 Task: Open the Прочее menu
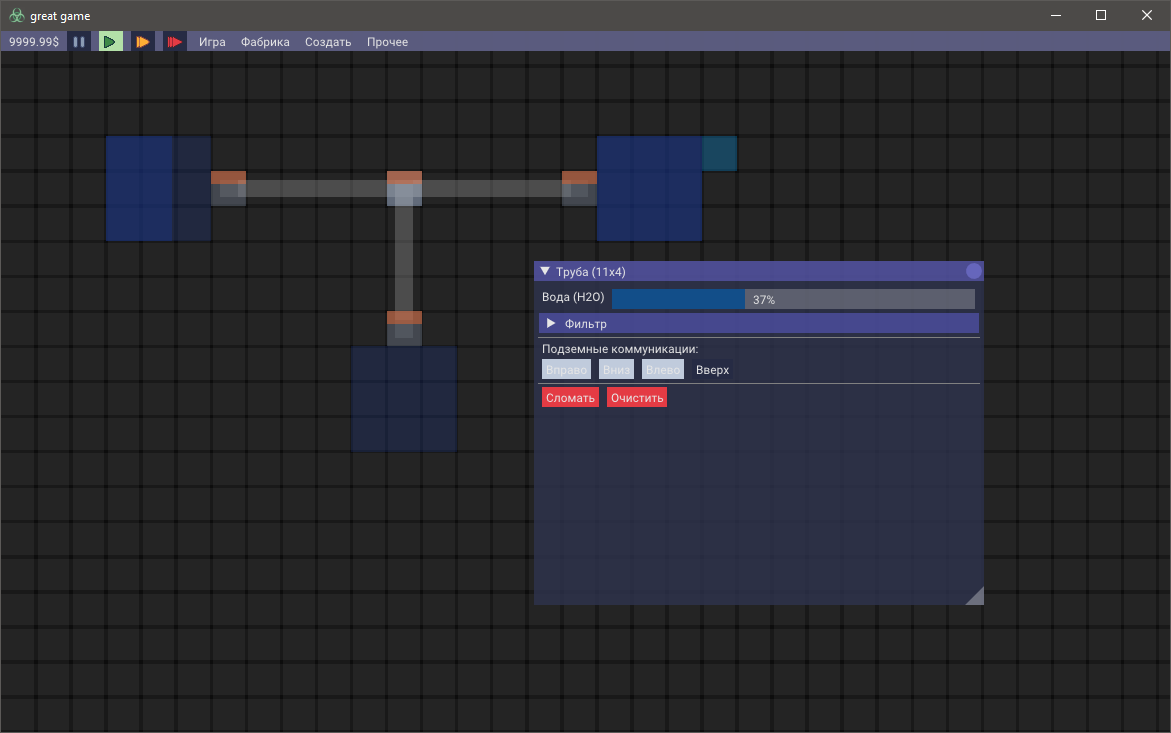[x=387, y=42]
